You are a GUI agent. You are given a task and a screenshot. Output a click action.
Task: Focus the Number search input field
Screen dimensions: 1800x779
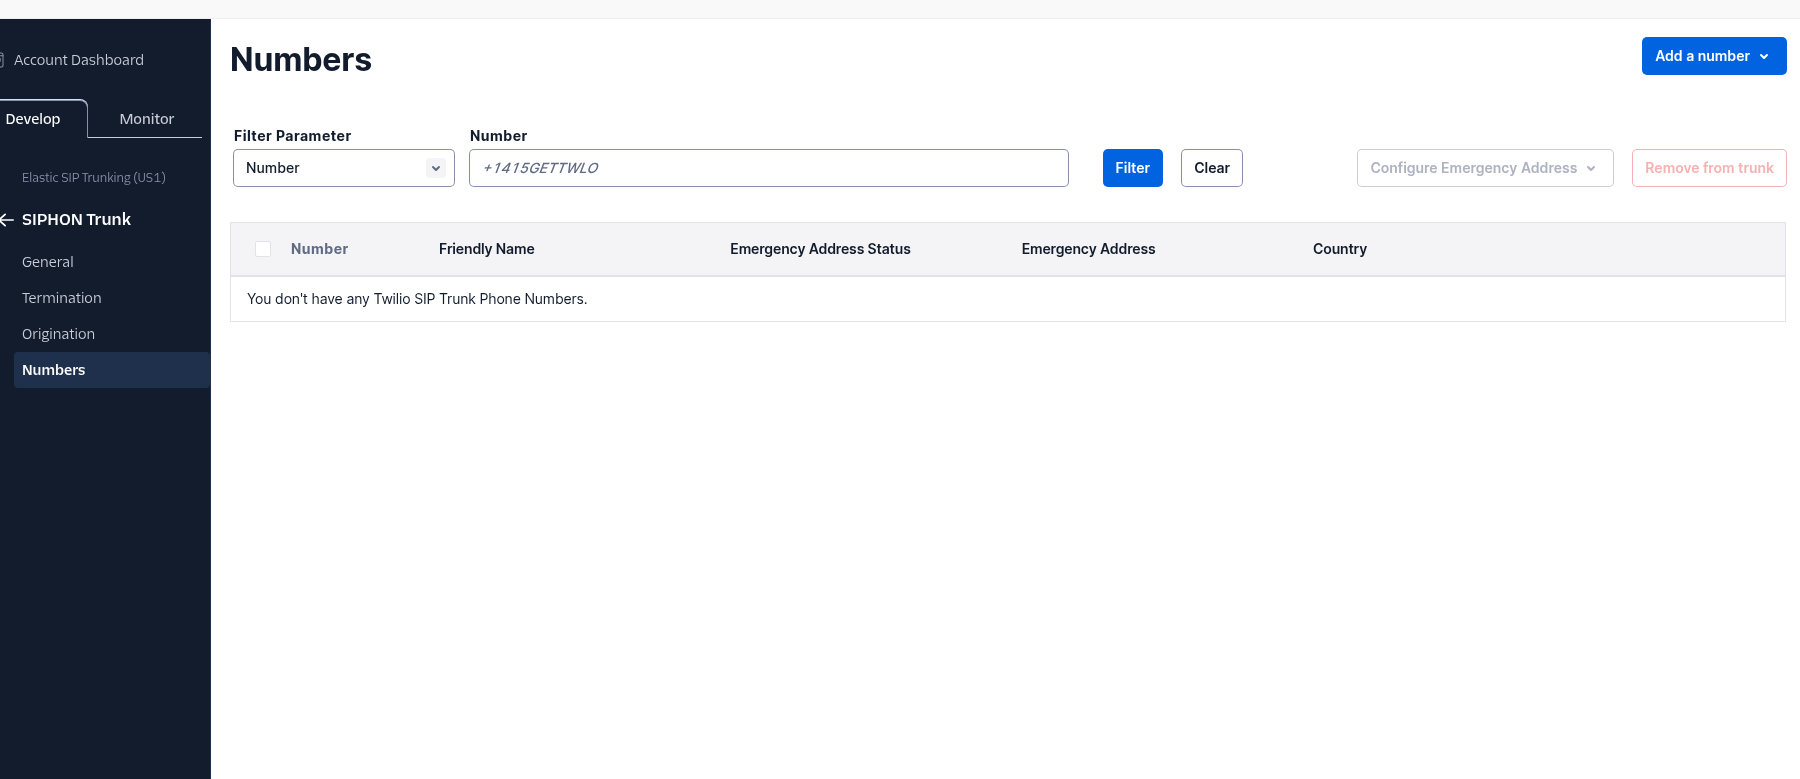[768, 168]
